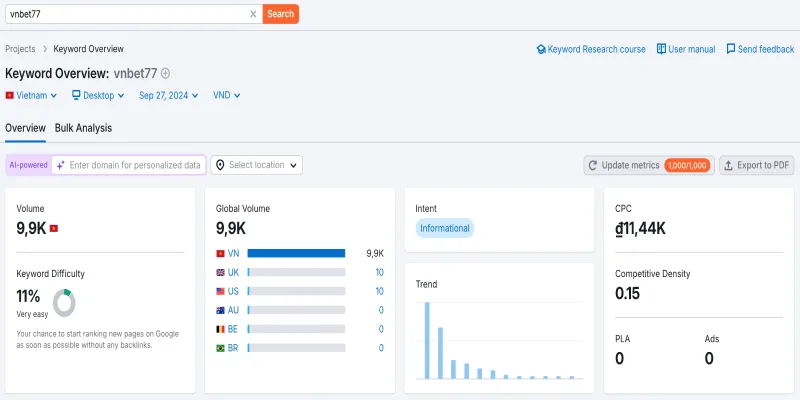
Task: Click the Australia flag icon
Action: point(220,310)
